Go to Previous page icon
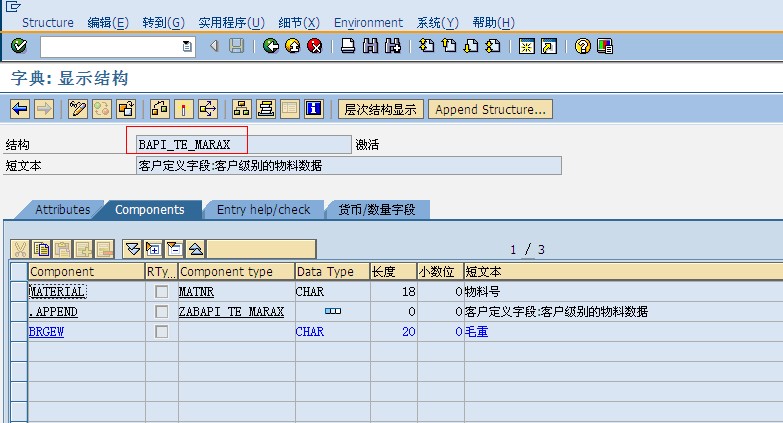Image resolution: width=783 pixels, height=423 pixels. click(449, 46)
